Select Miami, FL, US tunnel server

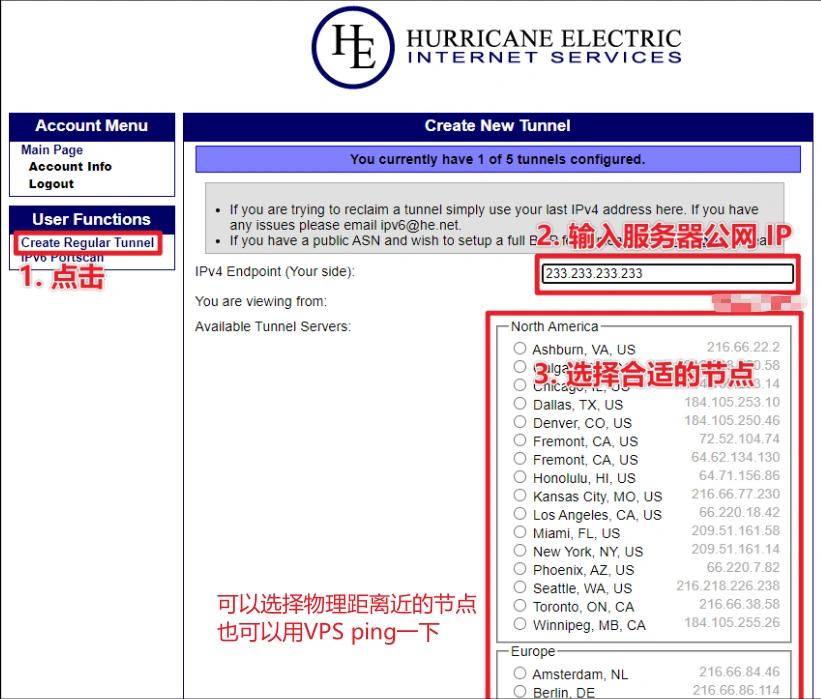click(x=519, y=532)
